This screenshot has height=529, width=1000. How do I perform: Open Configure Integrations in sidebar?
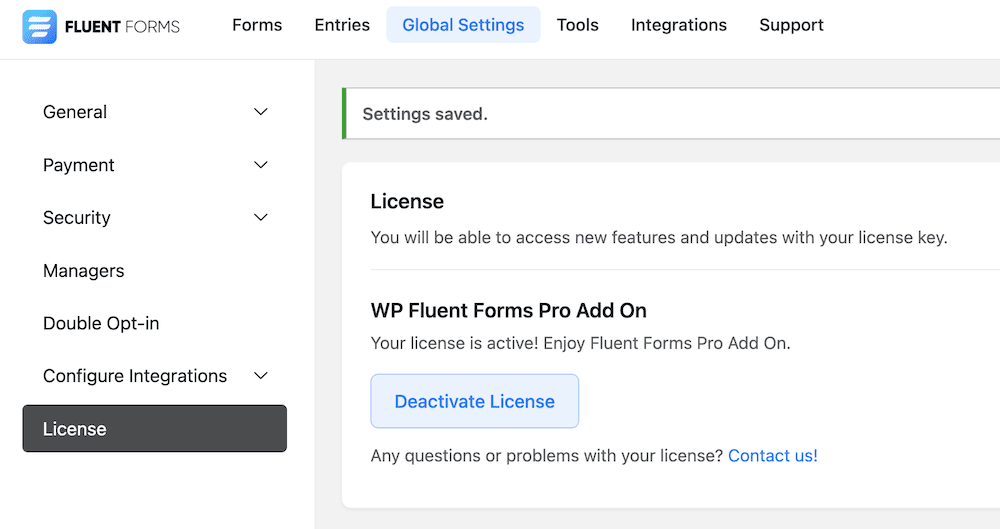135,376
